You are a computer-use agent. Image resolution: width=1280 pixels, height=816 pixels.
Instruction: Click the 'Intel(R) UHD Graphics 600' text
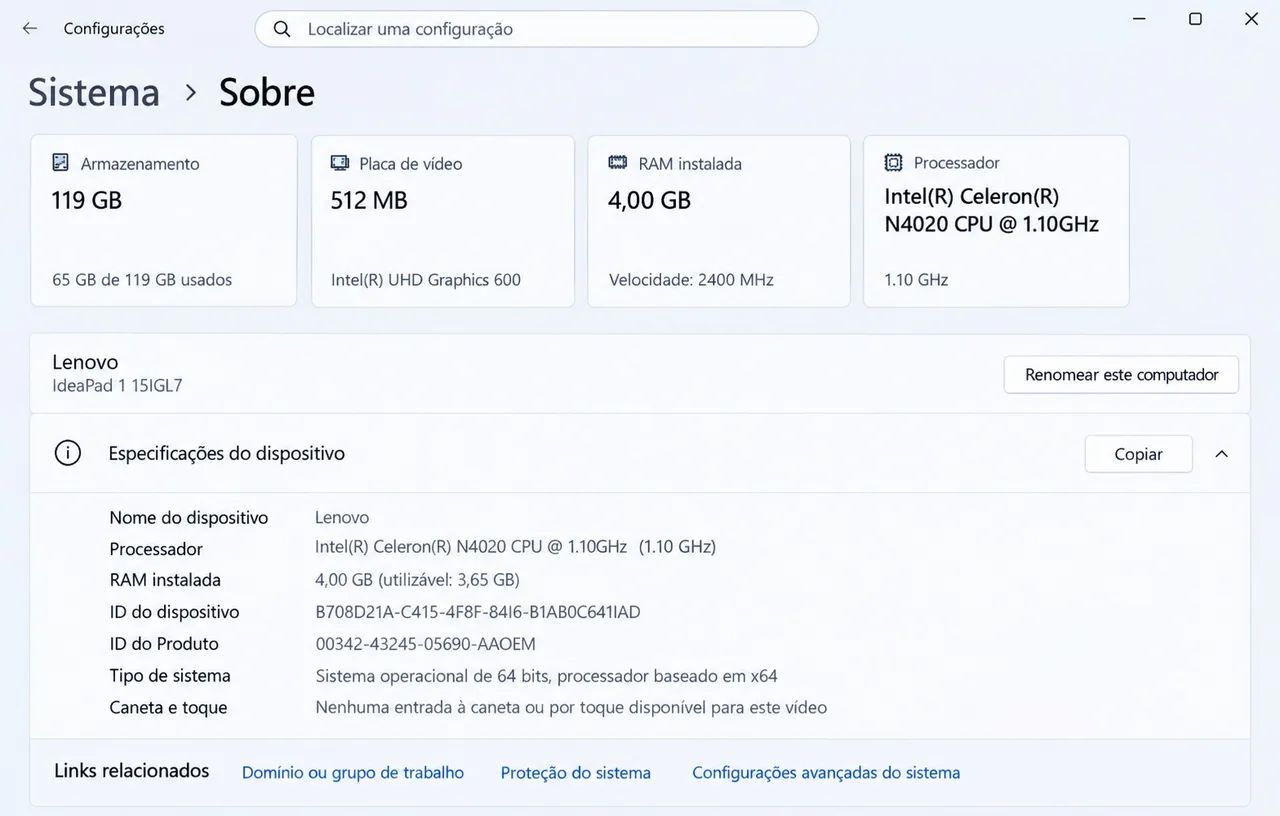(426, 280)
